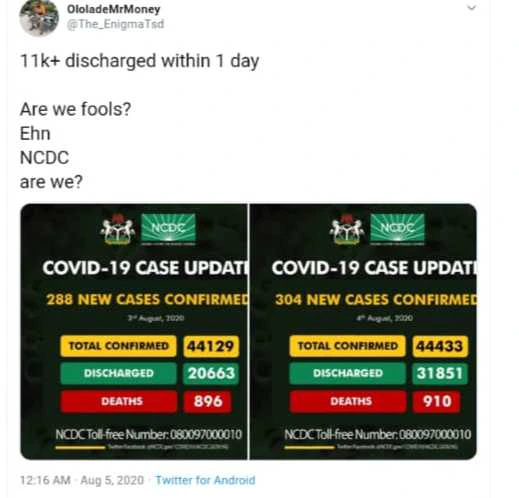The image size is (519, 498).
Task: Open the Twitter for Android source link
Action: click(205, 480)
